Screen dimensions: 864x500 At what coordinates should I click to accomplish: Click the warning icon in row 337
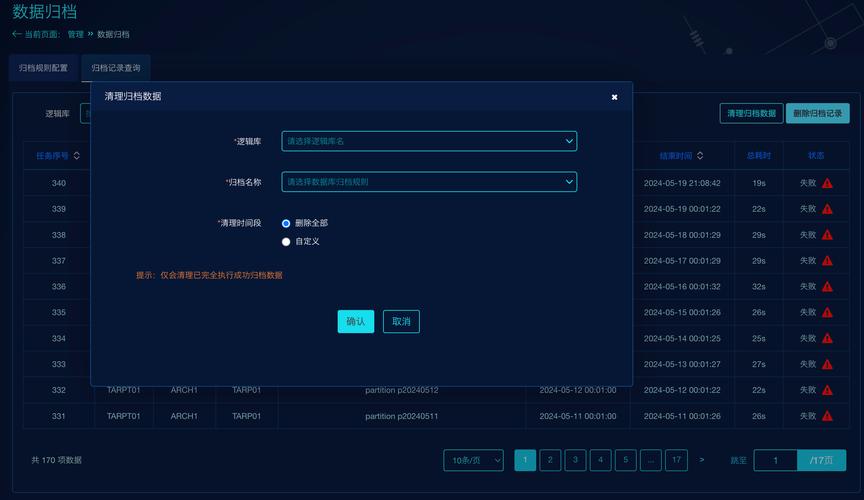click(827, 261)
